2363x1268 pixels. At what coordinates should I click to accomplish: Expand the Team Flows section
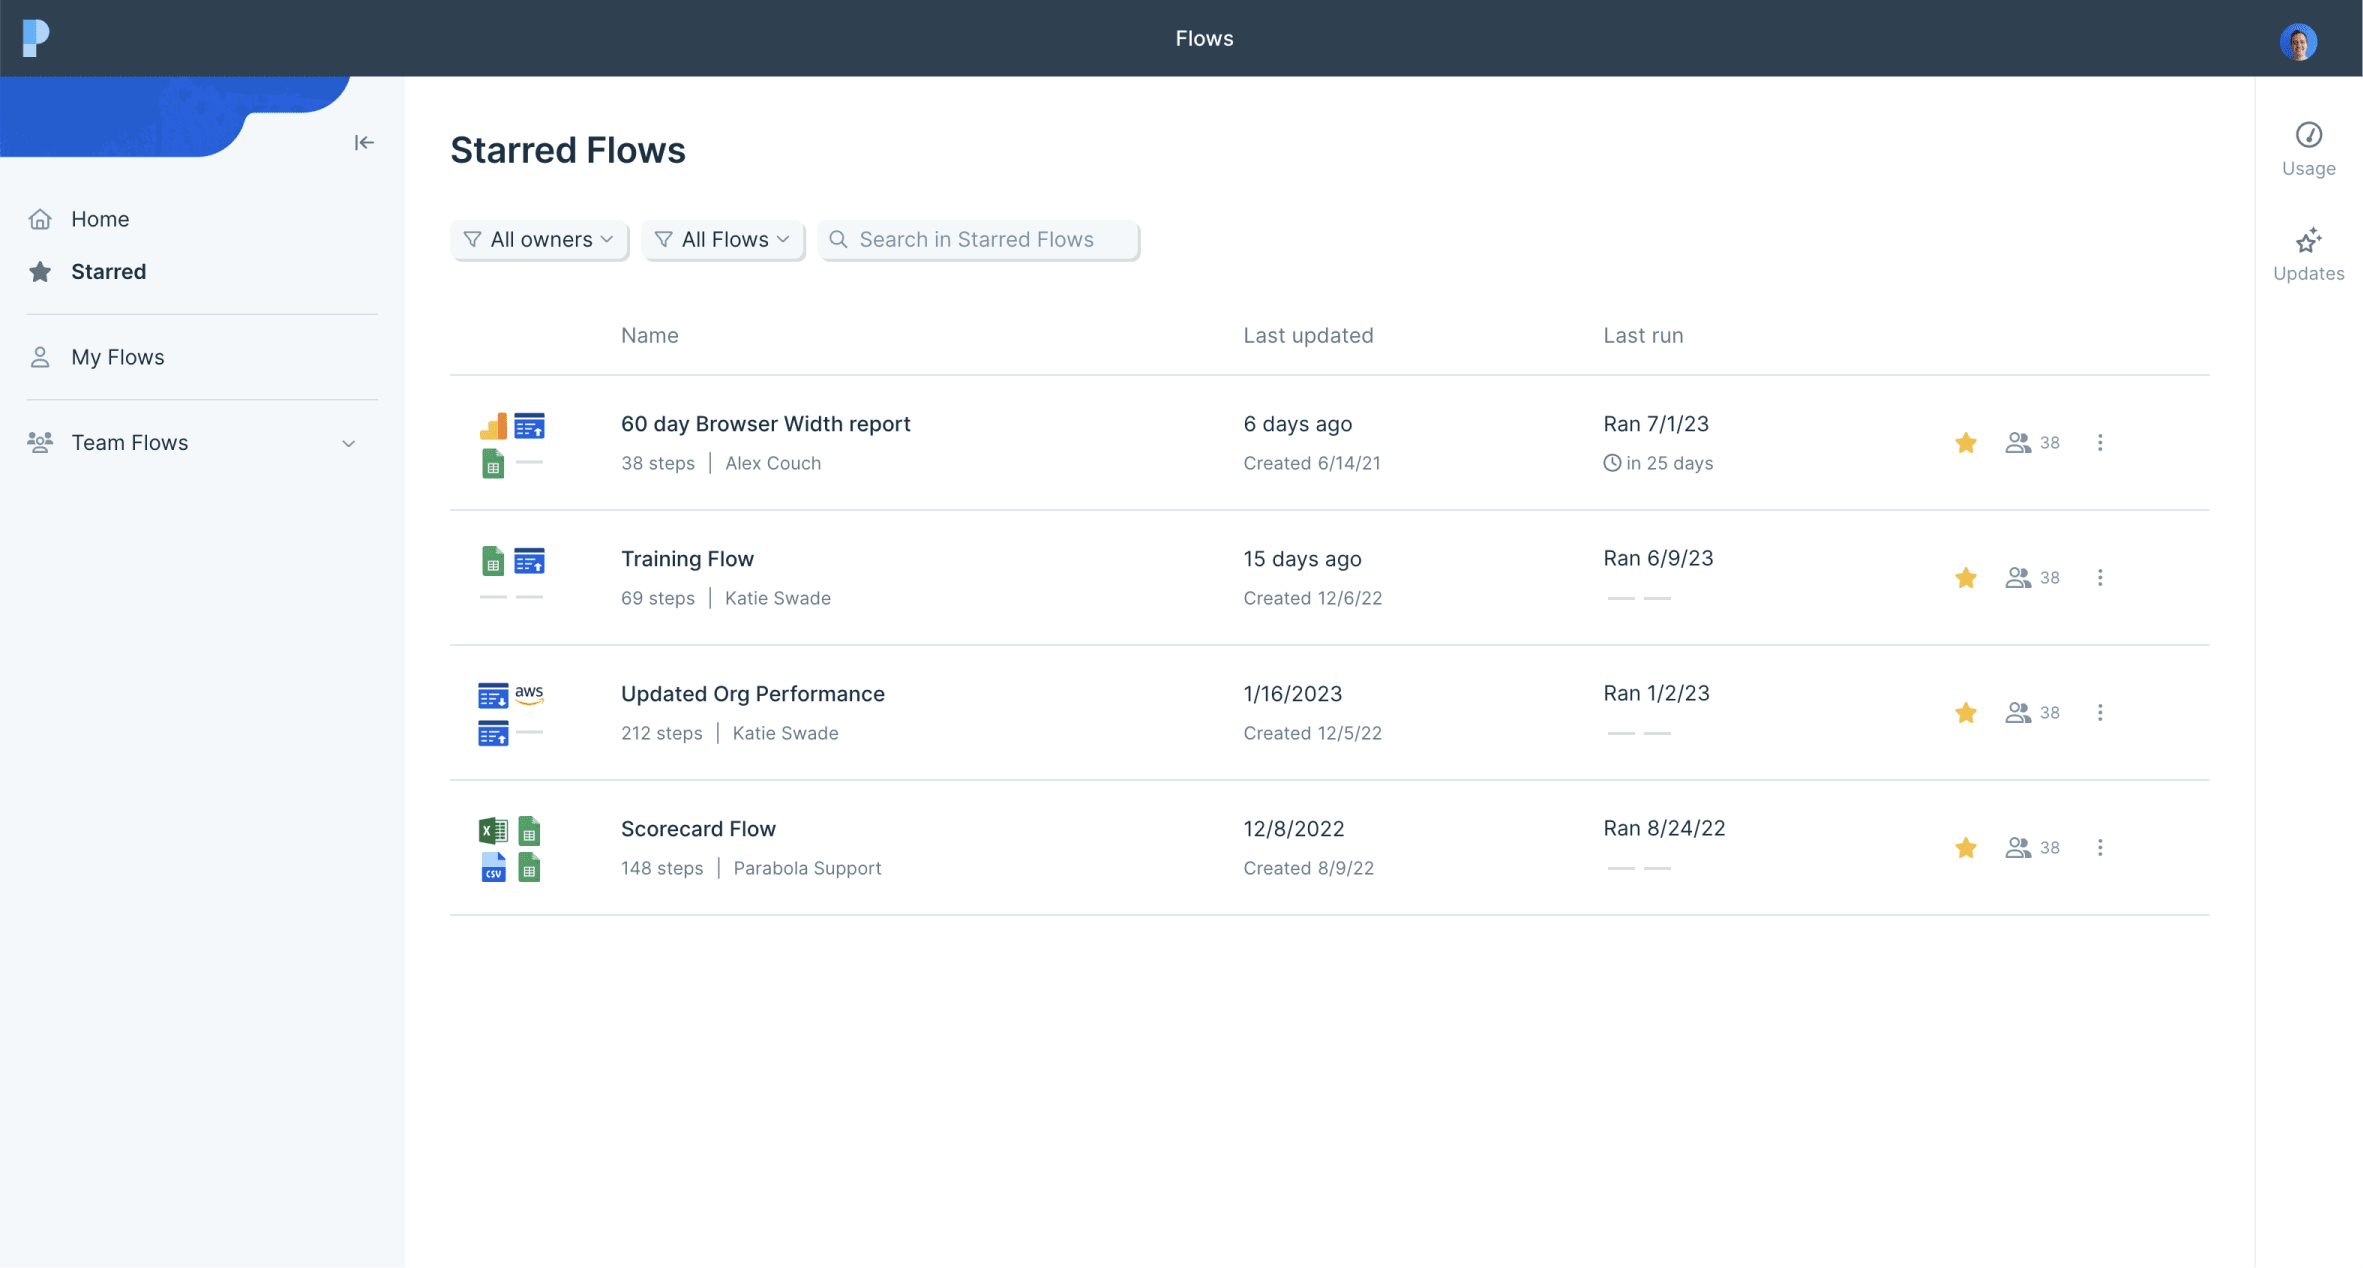pos(348,443)
